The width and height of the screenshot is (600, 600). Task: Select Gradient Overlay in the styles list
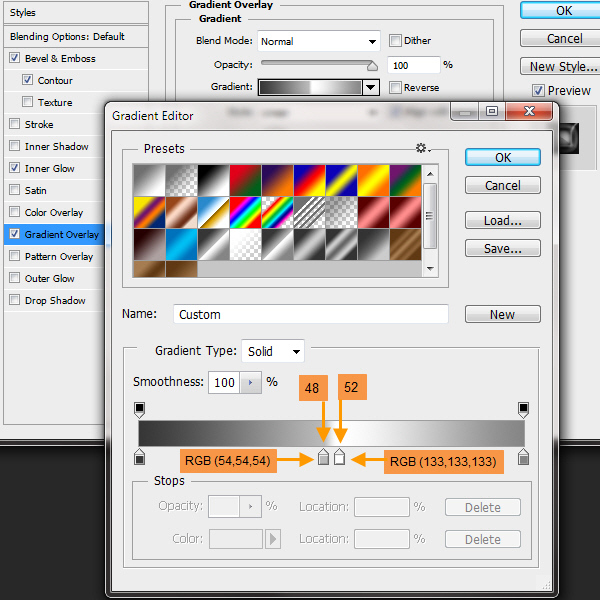(61, 235)
